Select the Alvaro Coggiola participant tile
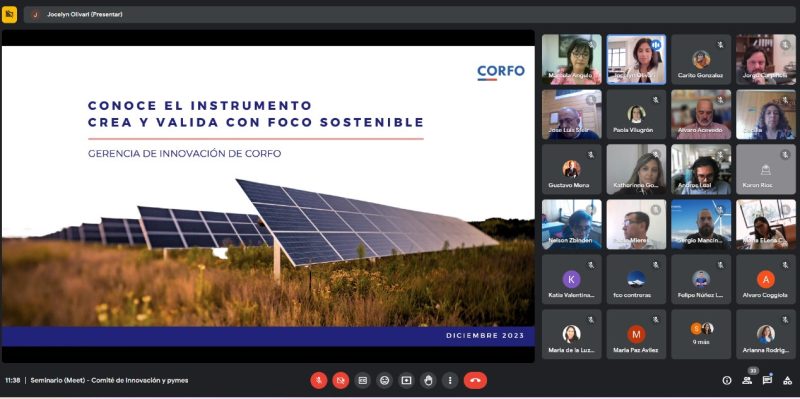800x399 pixels. tap(766, 280)
